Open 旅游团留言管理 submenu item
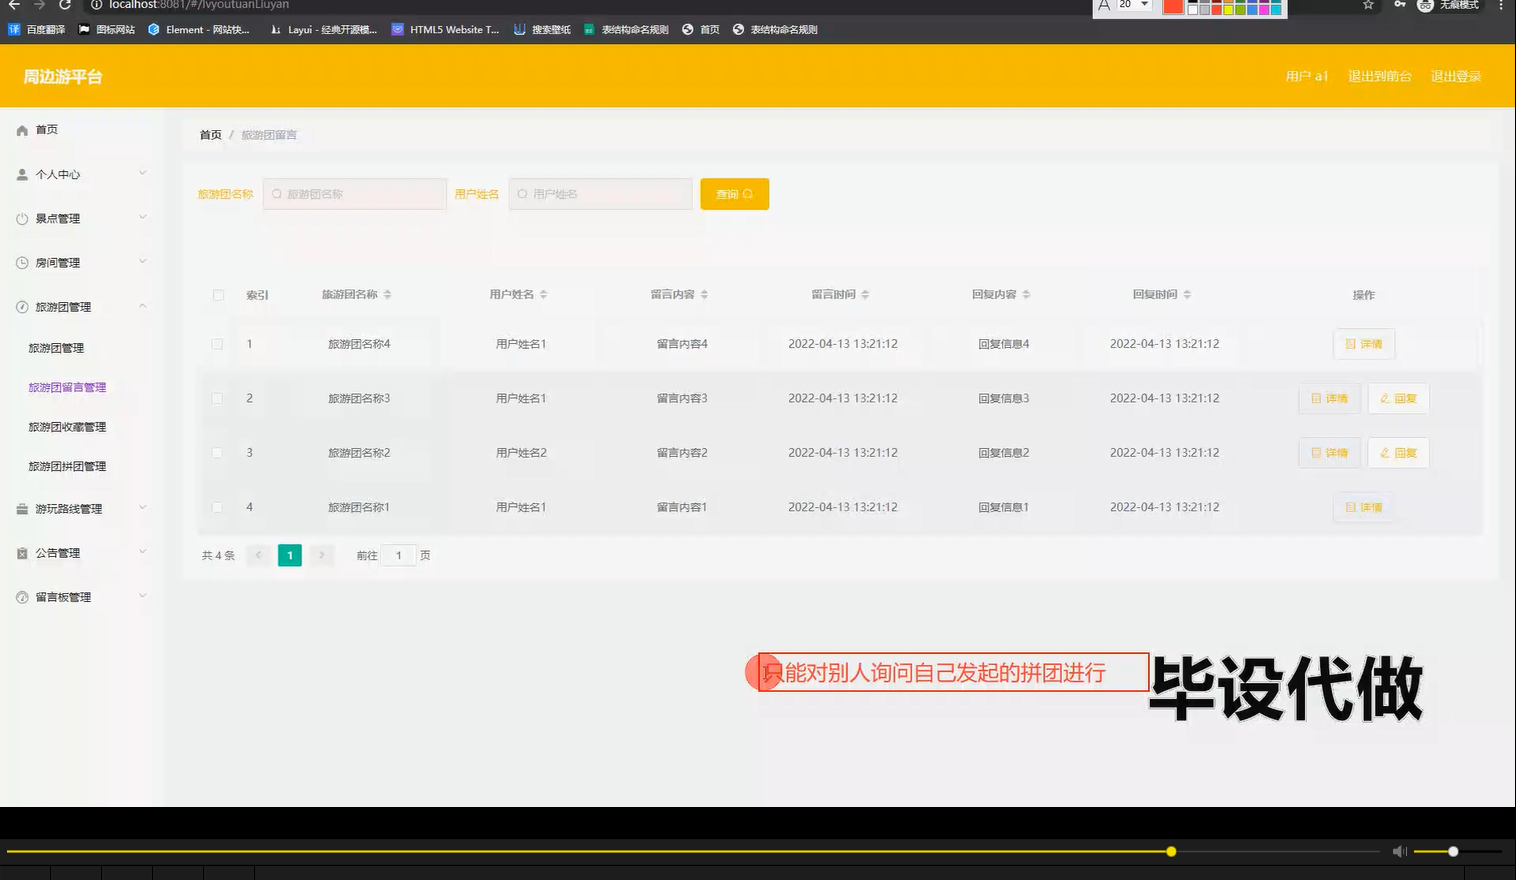Image resolution: width=1516 pixels, height=880 pixels. 67,387
